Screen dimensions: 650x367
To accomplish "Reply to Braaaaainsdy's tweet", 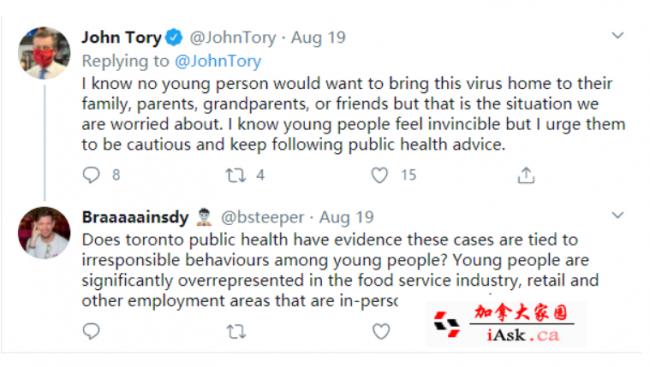I will (91, 331).
